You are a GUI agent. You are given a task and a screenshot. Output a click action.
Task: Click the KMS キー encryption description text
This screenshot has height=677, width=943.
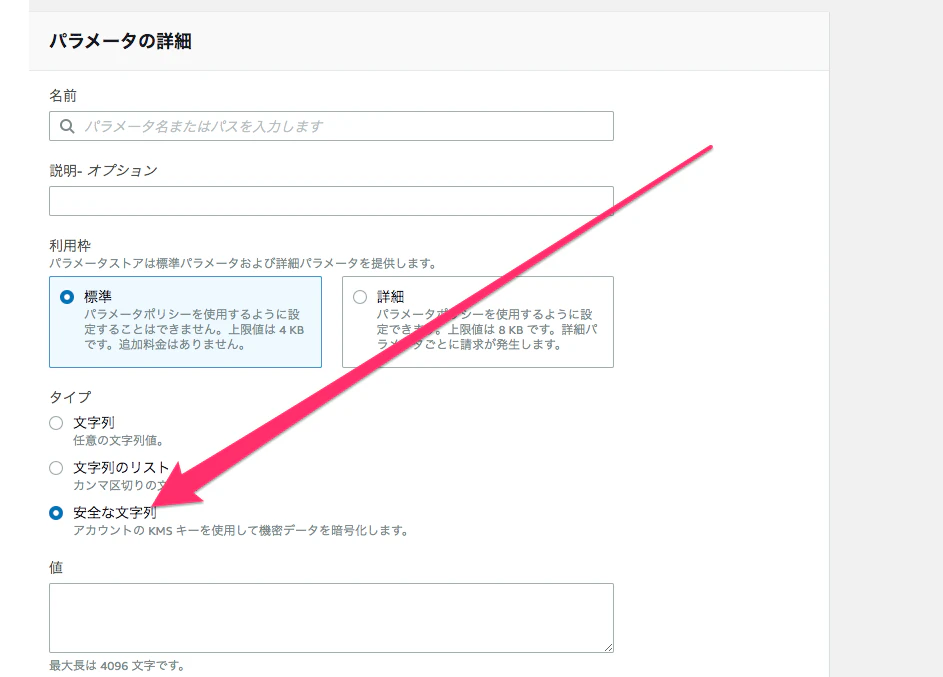point(241,530)
